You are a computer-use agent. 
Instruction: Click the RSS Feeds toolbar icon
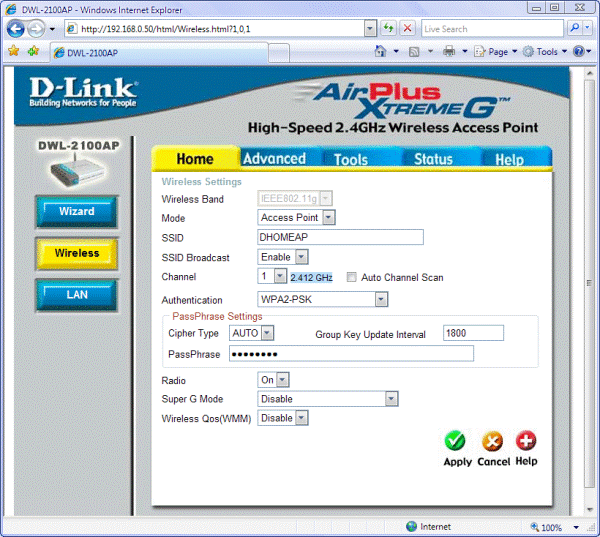click(x=414, y=52)
